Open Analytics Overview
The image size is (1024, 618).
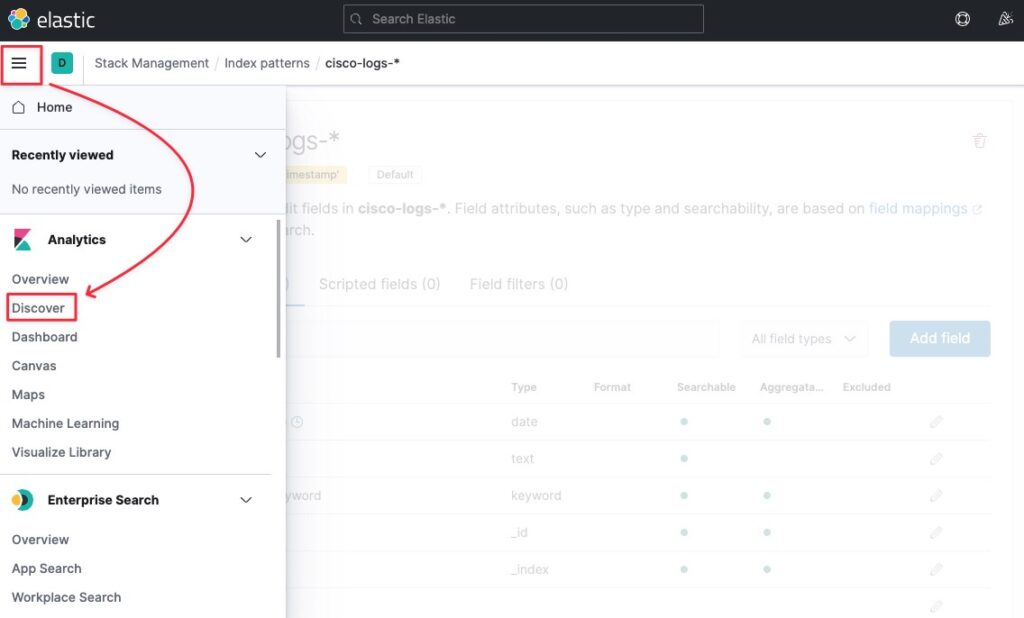[x=40, y=279]
